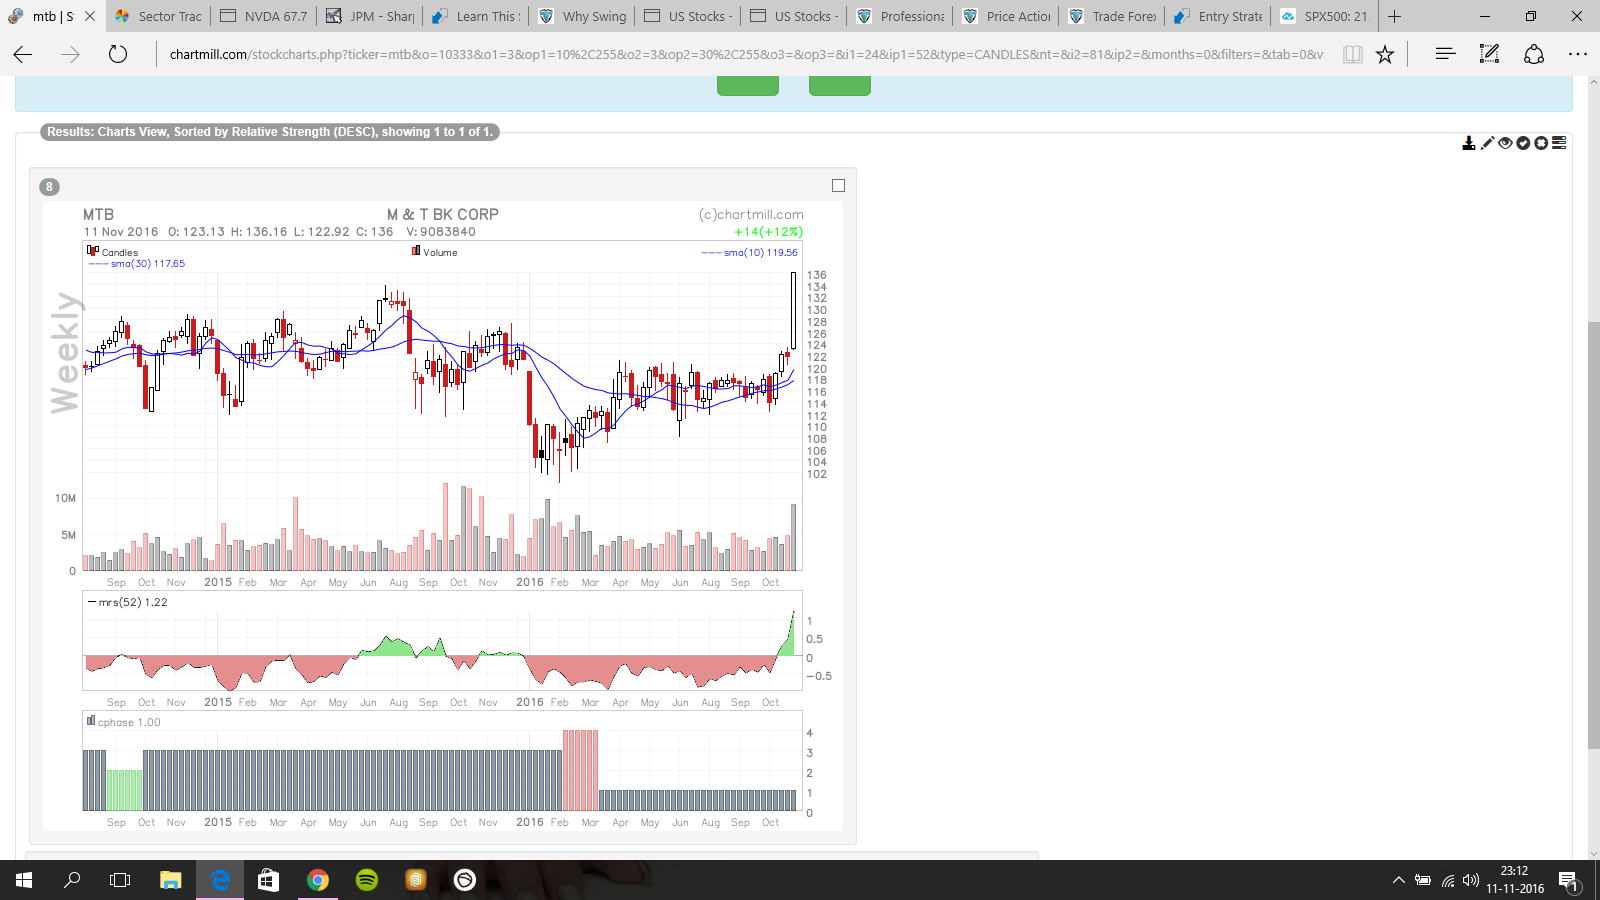1600x900 pixels.
Task: Switch to the Sector Trac tab
Action: [158, 16]
